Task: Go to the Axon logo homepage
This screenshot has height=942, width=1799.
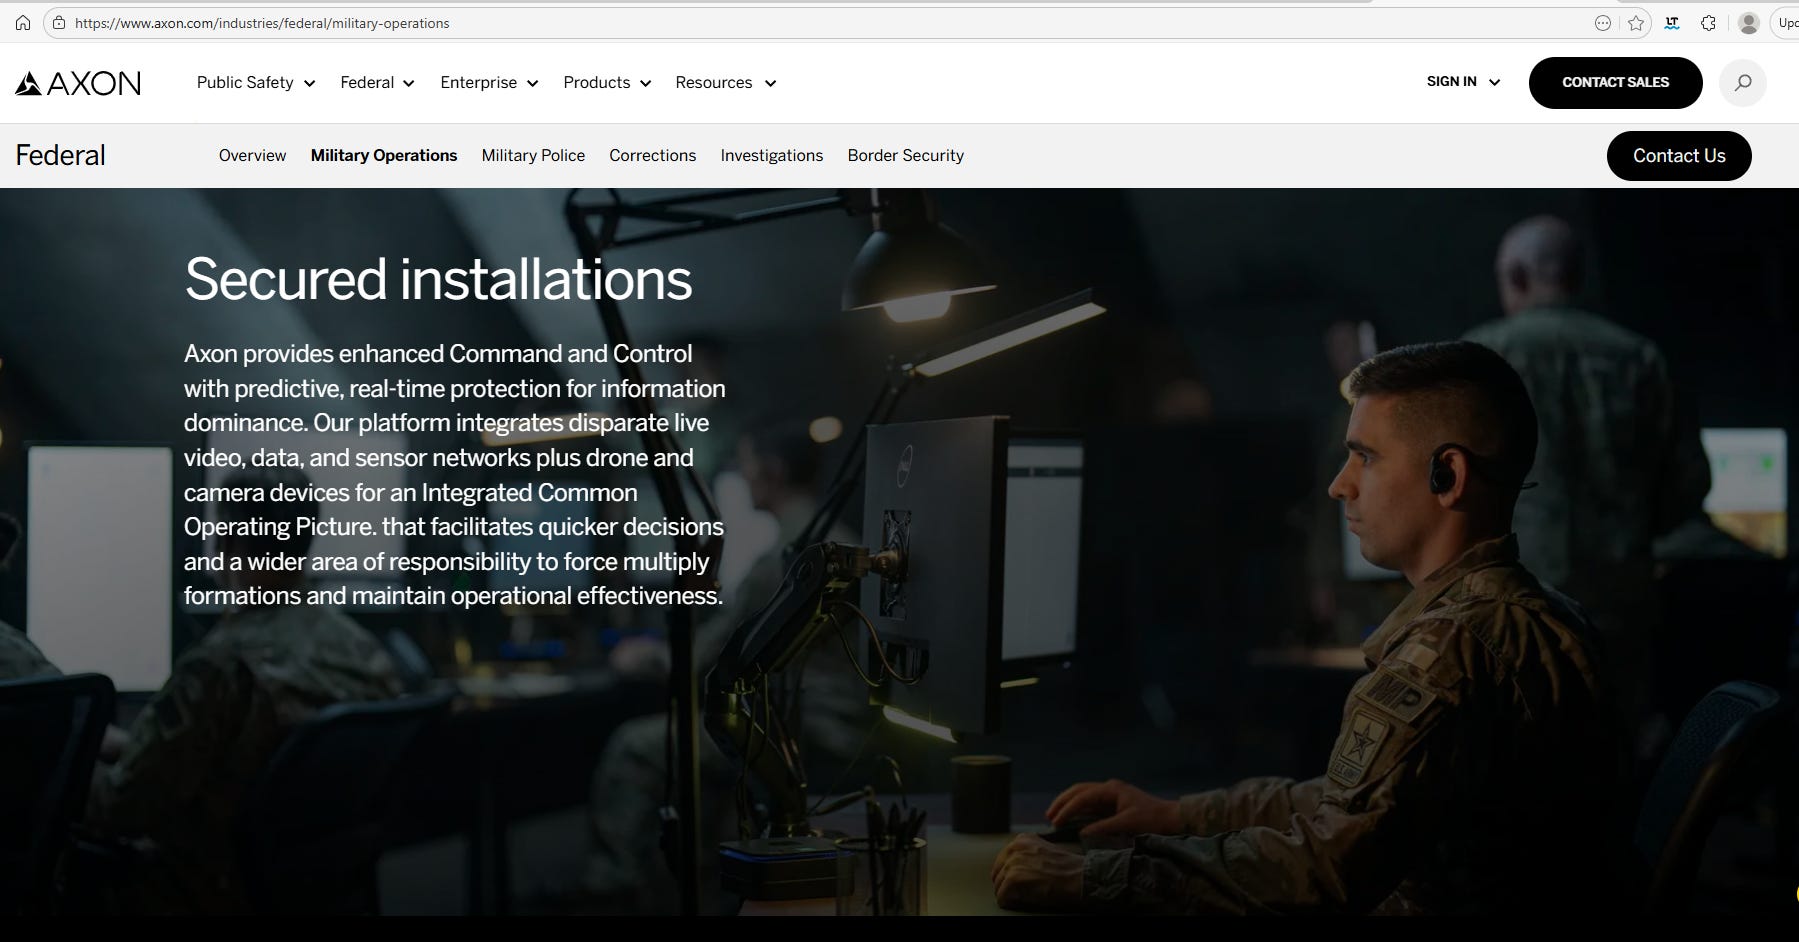Action: [x=78, y=83]
